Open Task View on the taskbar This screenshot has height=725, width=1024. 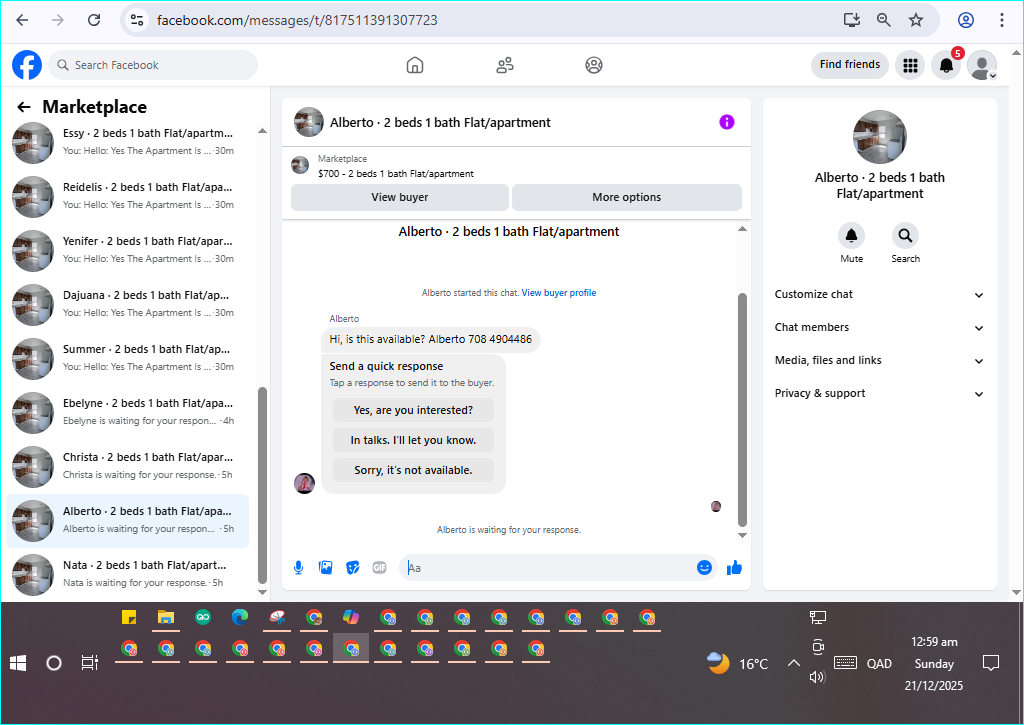[x=89, y=664]
